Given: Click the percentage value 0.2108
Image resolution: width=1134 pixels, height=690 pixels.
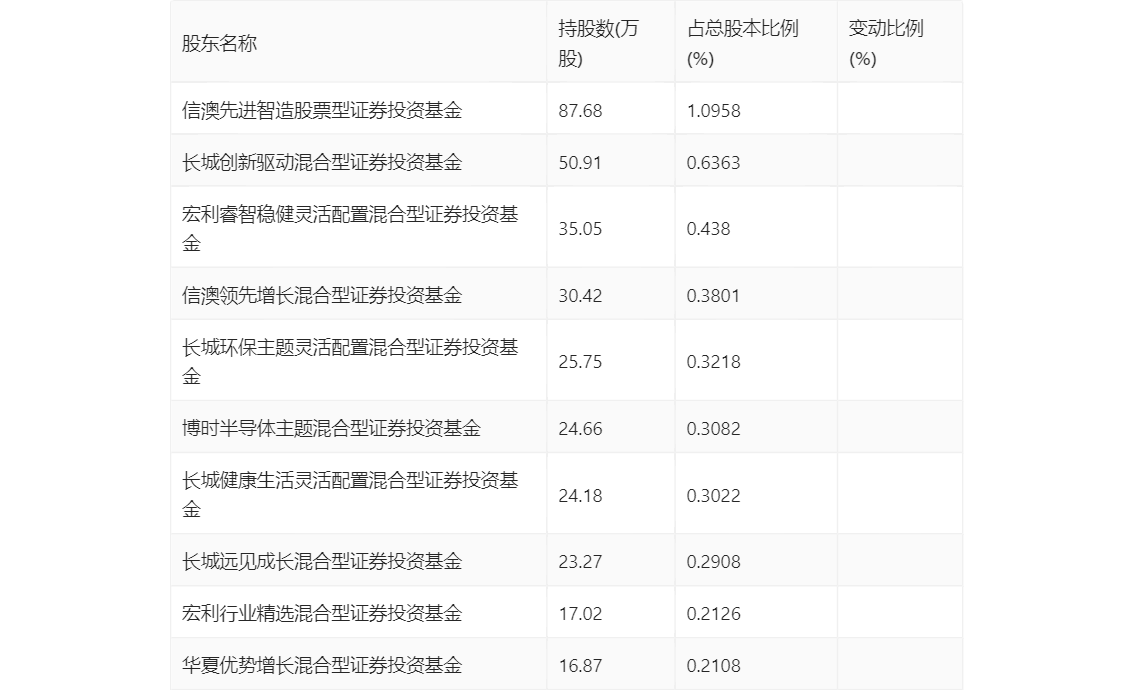Looking at the screenshot, I should (713, 666).
